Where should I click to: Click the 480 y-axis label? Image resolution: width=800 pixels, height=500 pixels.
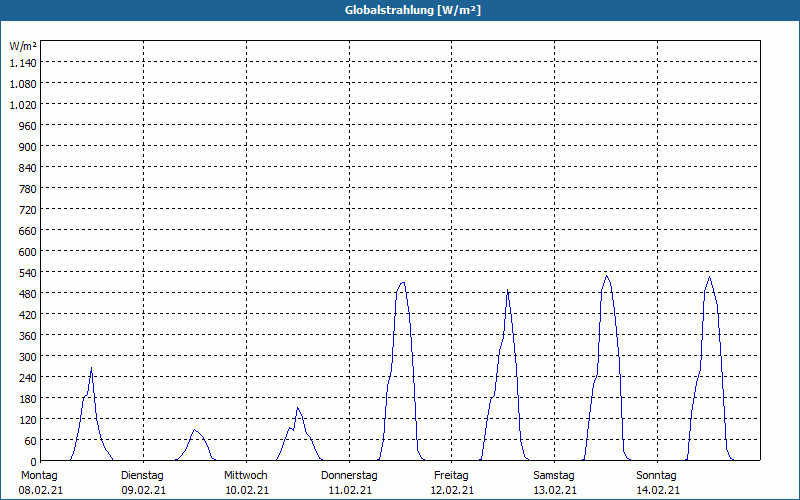pyautogui.click(x=28, y=294)
